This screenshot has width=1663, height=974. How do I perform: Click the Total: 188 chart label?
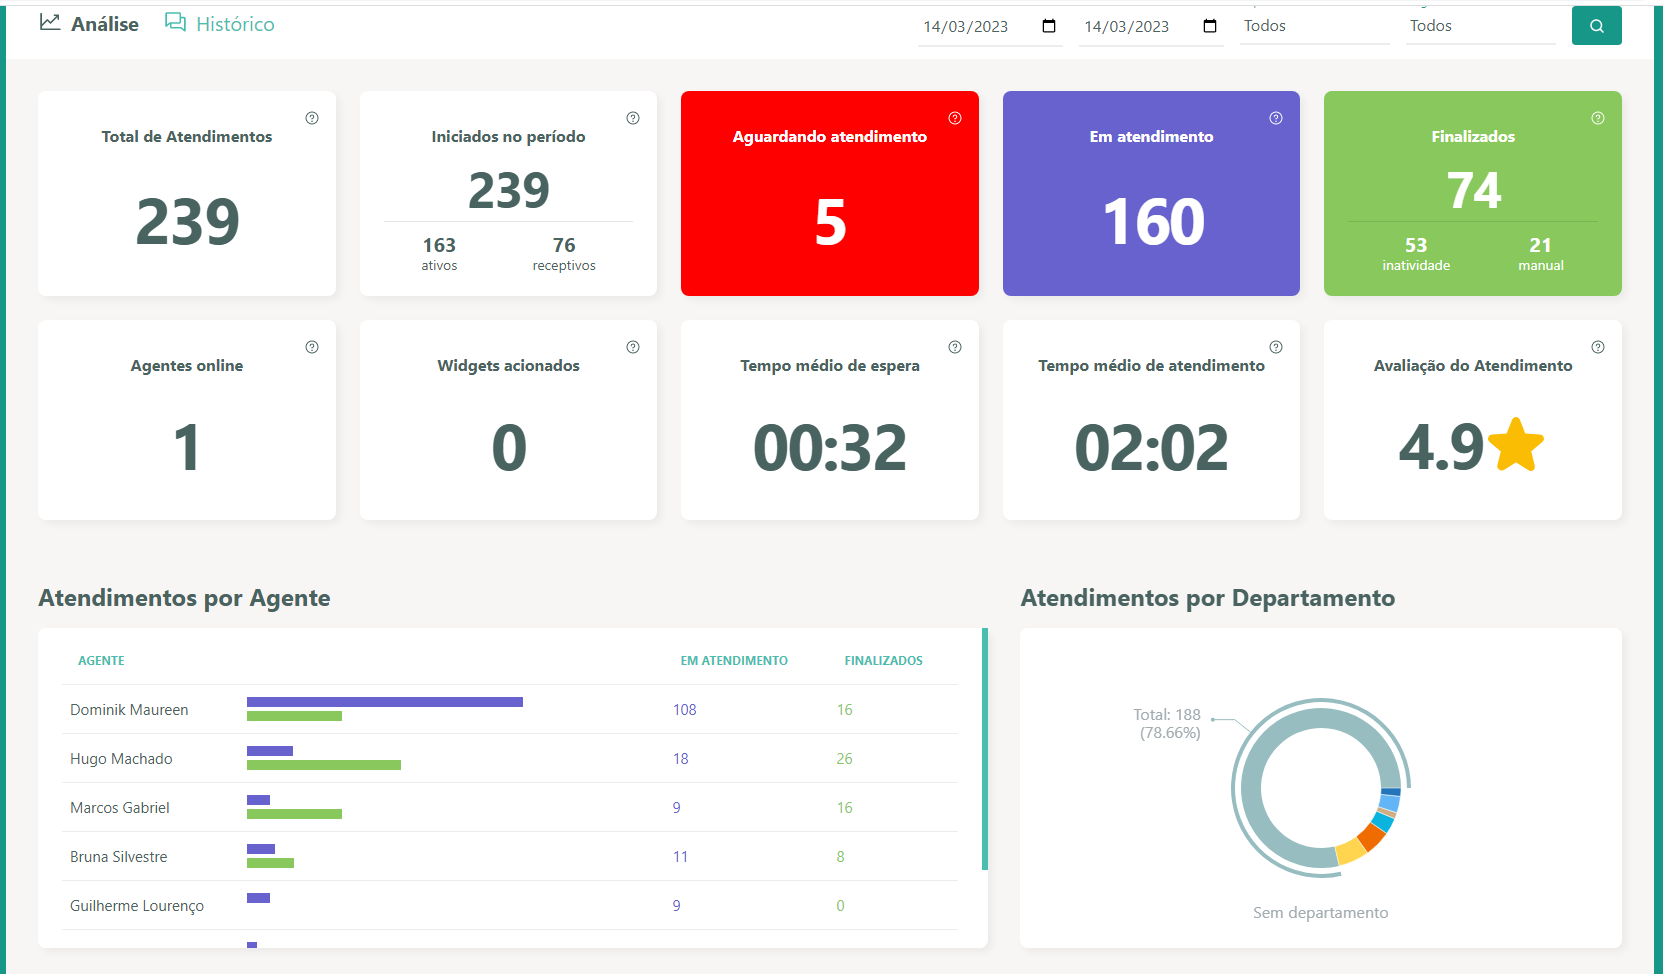(x=1167, y=724)
